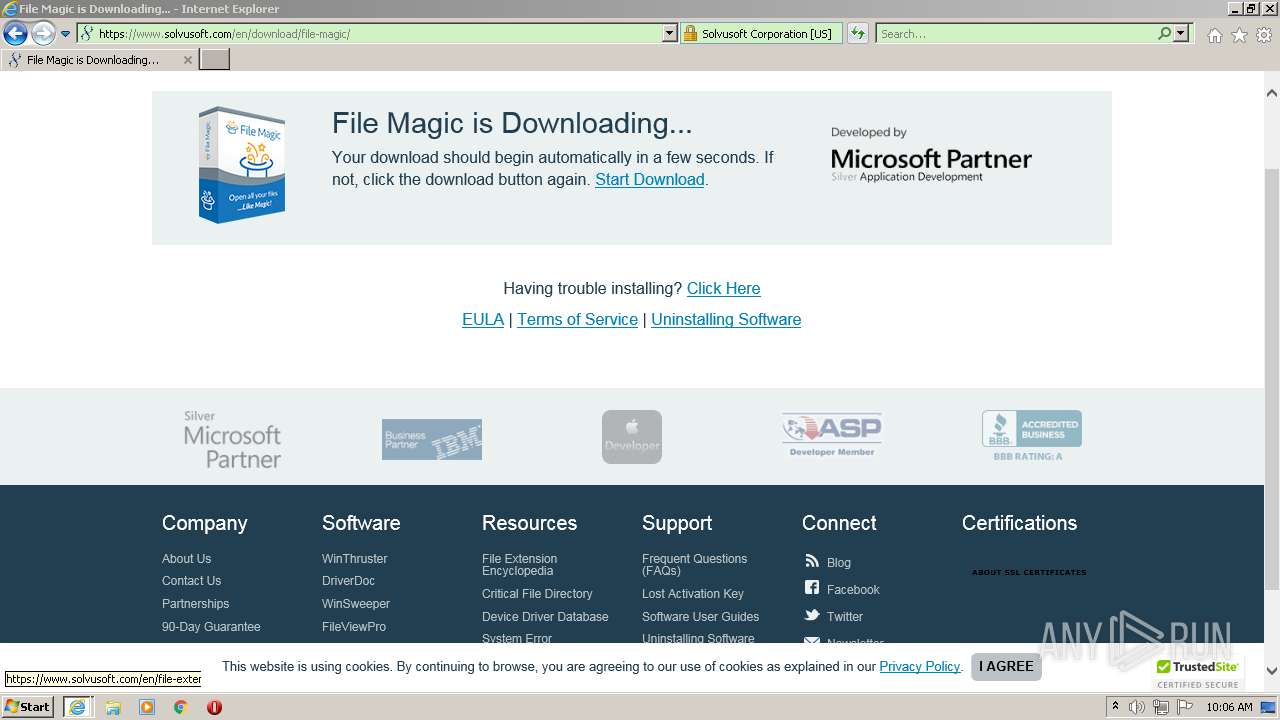The image size is (1280, 720).
Task: Open the EULA link
Action: click(x=483, y=319)
